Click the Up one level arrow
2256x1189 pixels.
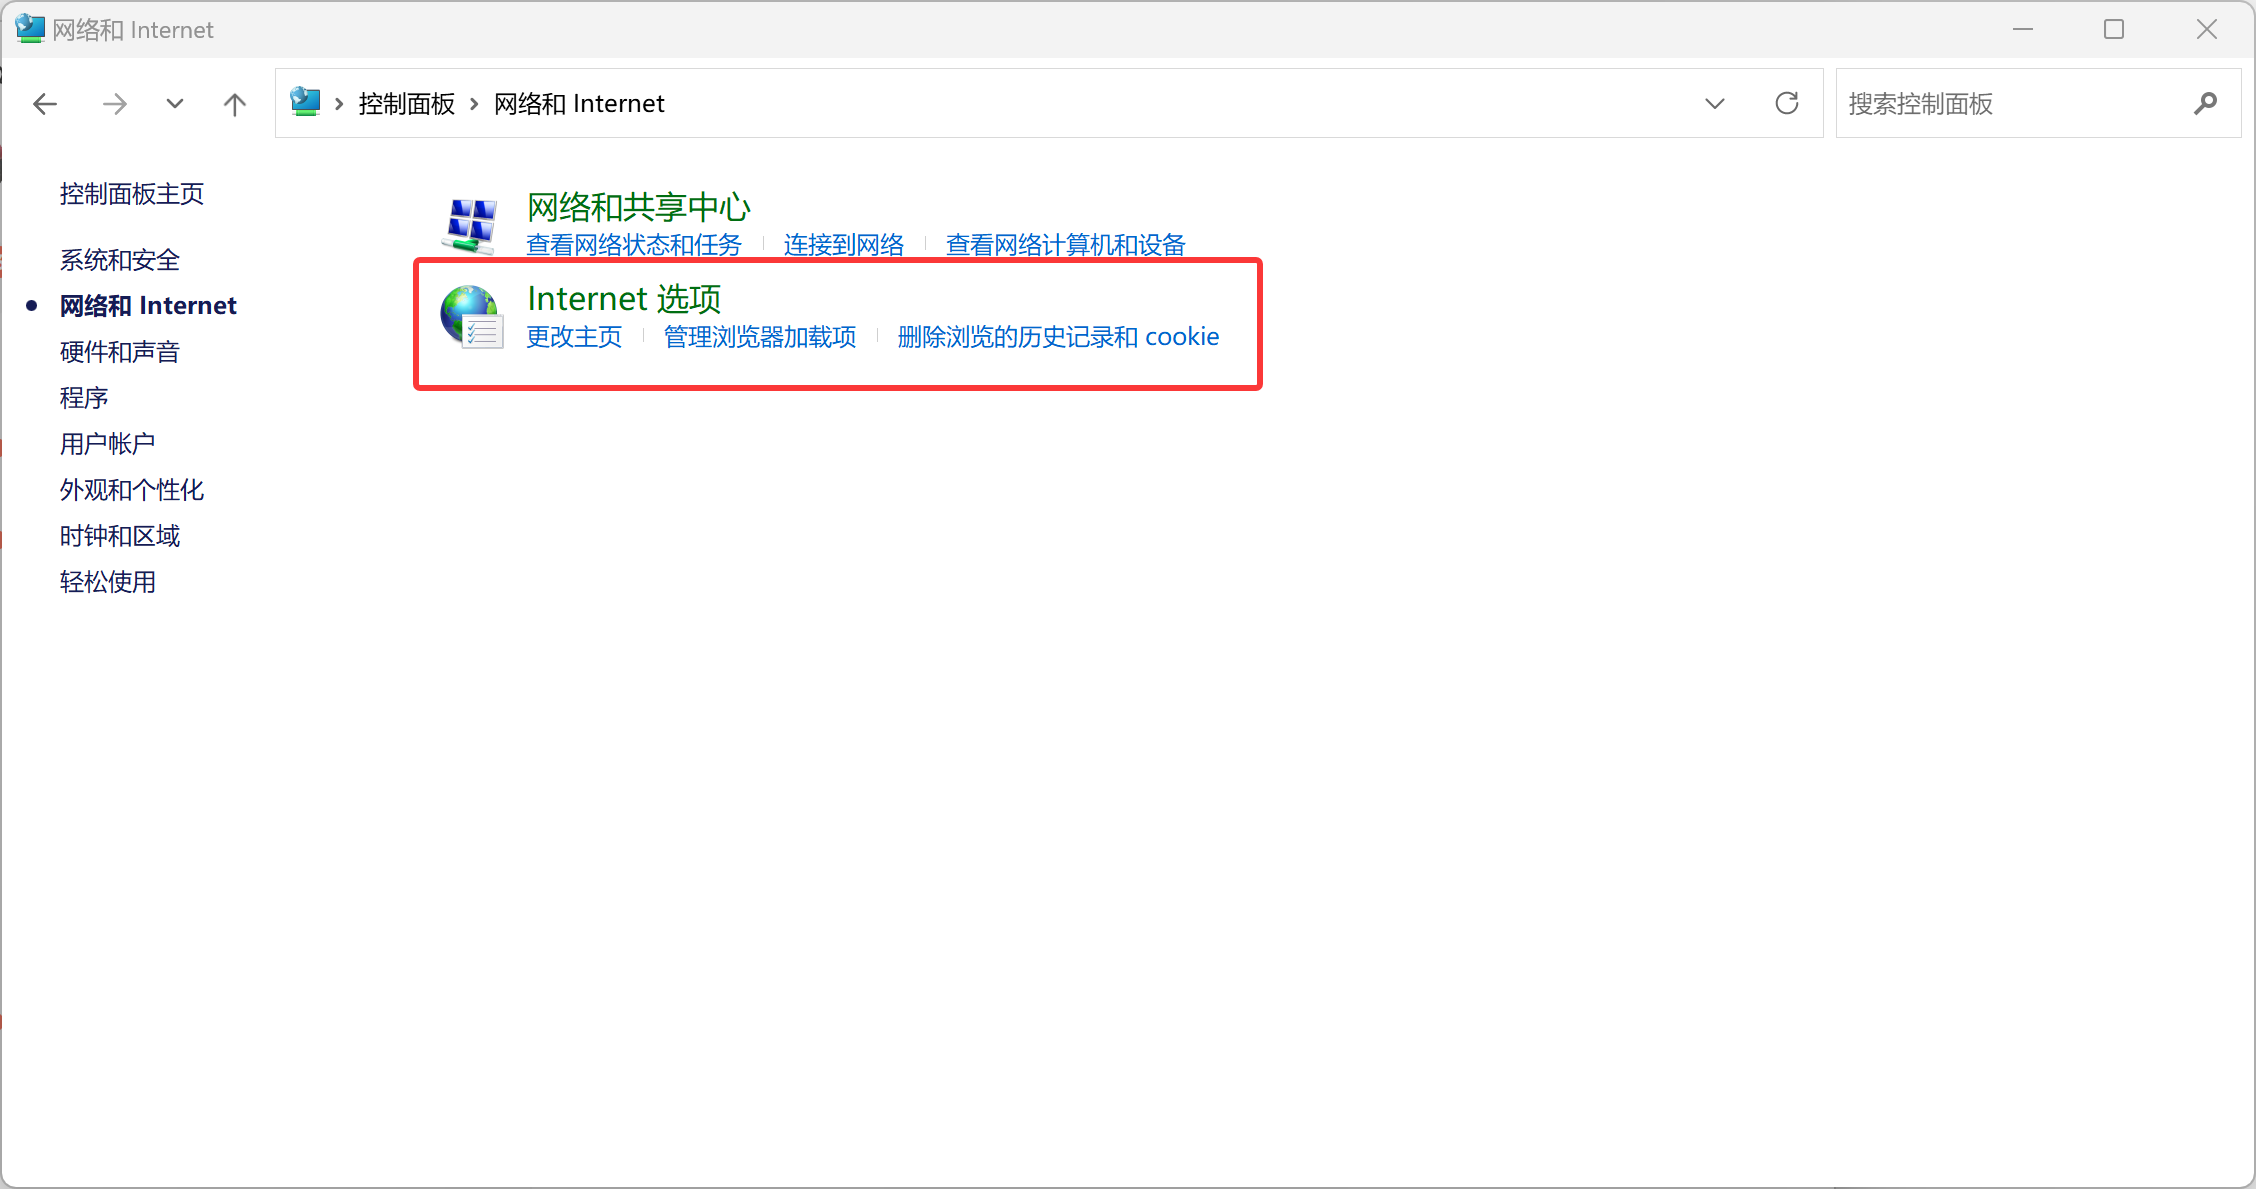[x=234, y=104]
